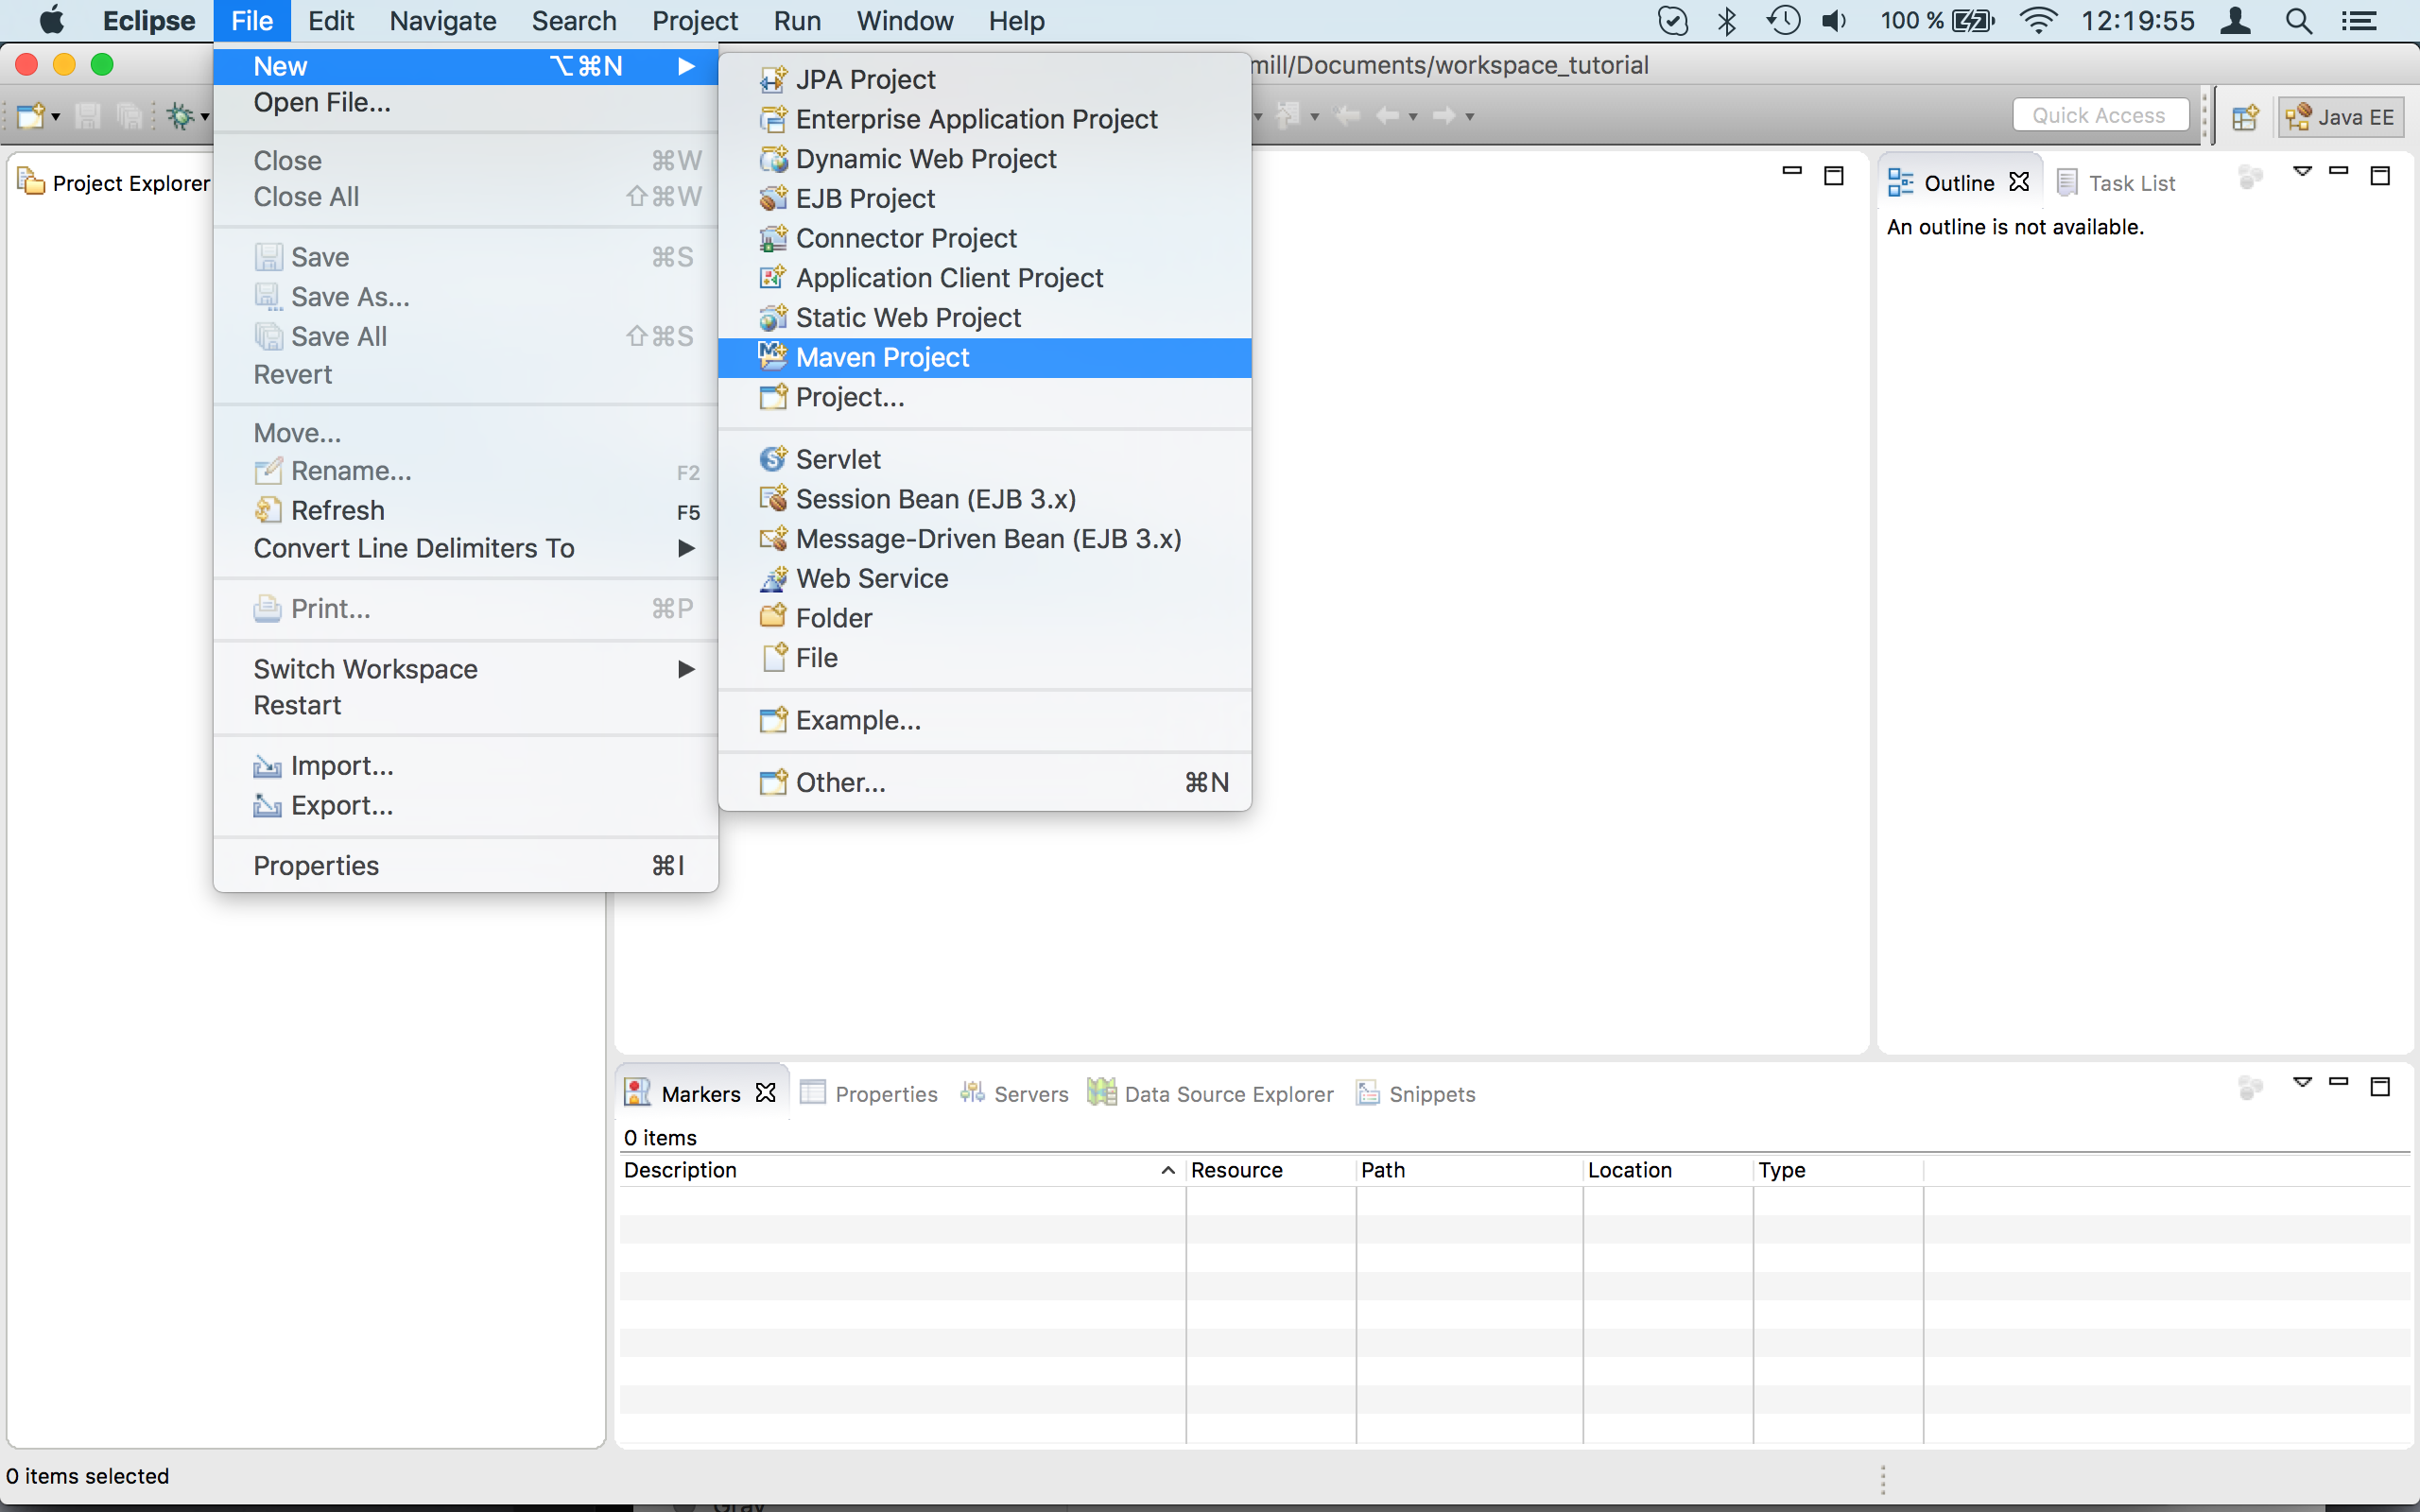Click the Location column header
This screenshot has height=1512, width=2420.
pyautogui.click(x=1667, y=1170)
